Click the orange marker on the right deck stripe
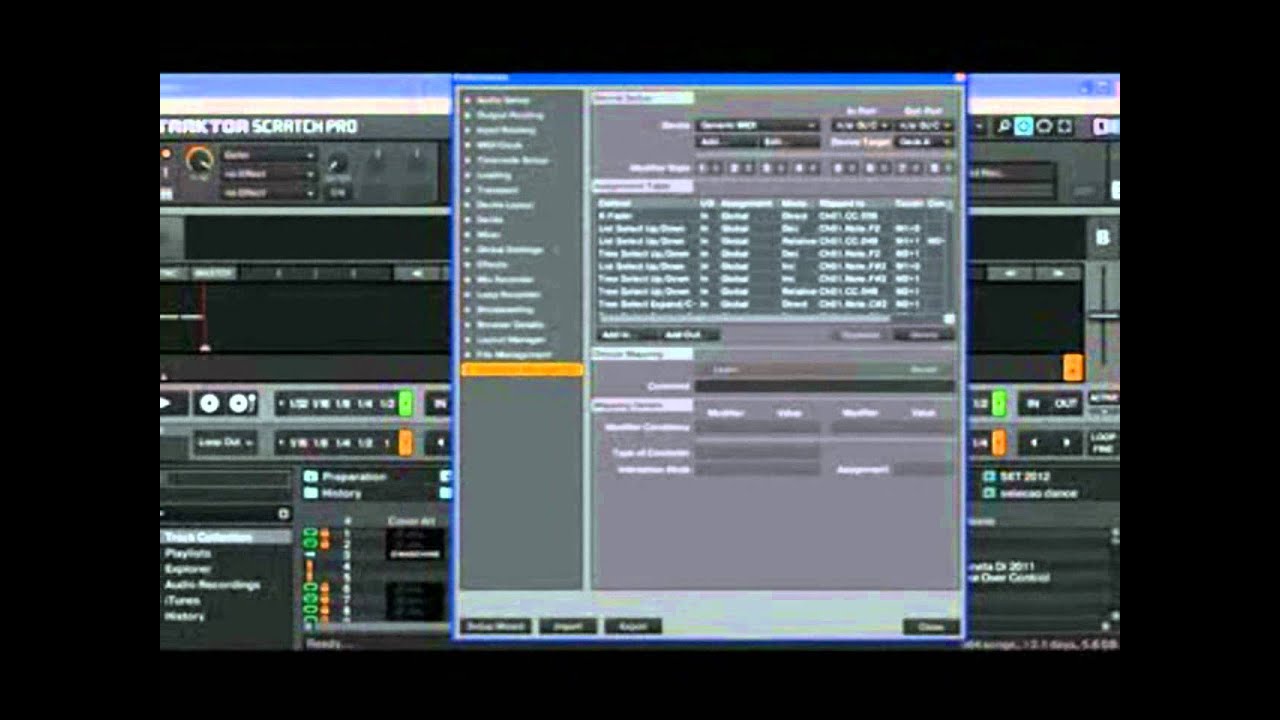1280x720 pixels. point(1072,367)
